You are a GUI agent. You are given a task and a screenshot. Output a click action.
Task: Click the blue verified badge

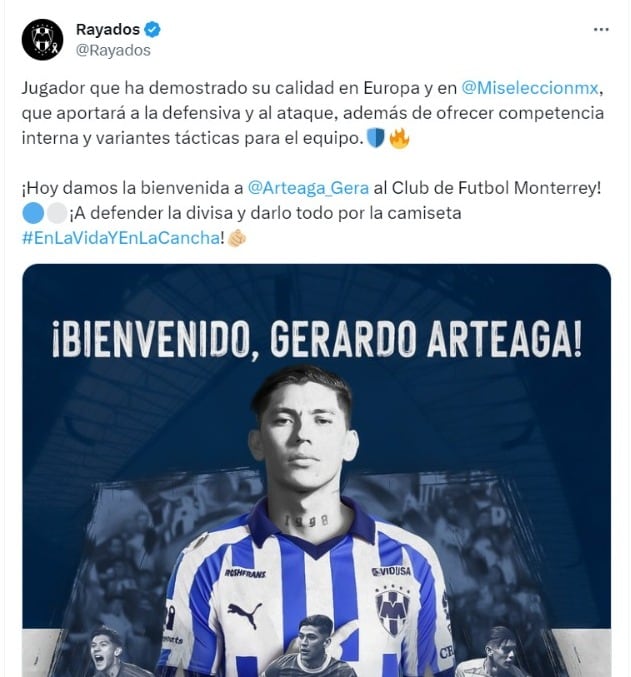(152, 29)
